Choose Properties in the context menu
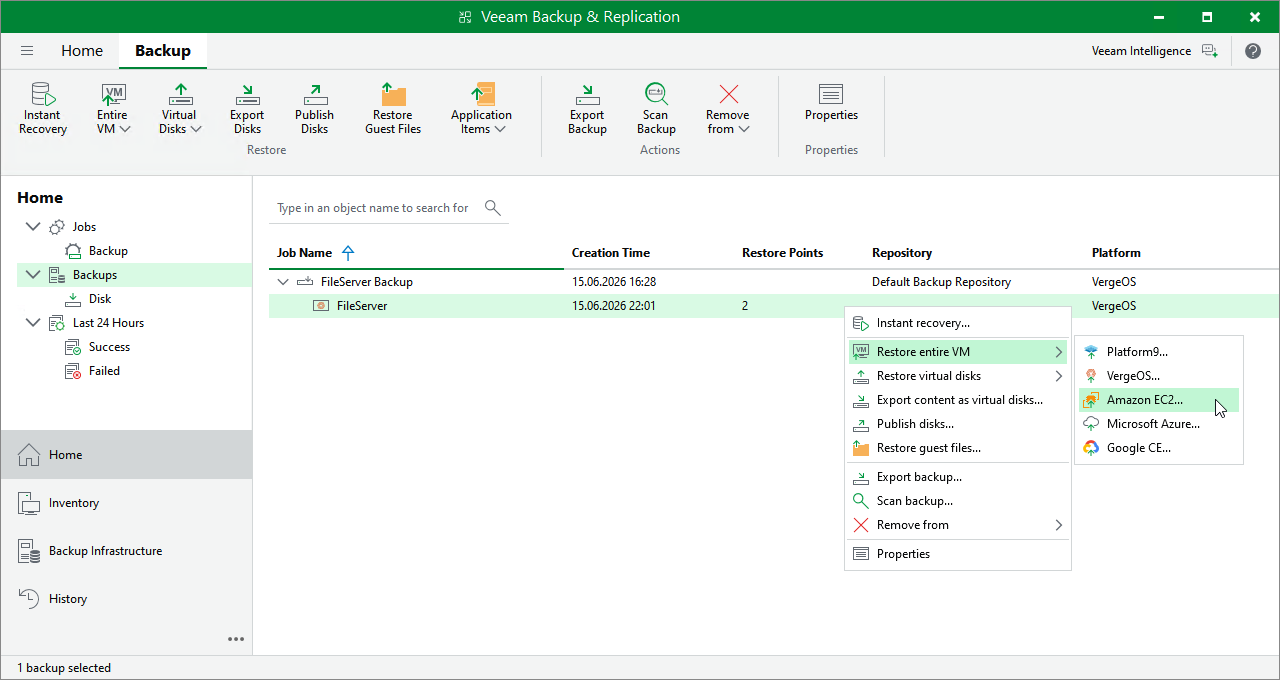The height and width of the screenshot is (680, 1280). [x=958, y=554]
